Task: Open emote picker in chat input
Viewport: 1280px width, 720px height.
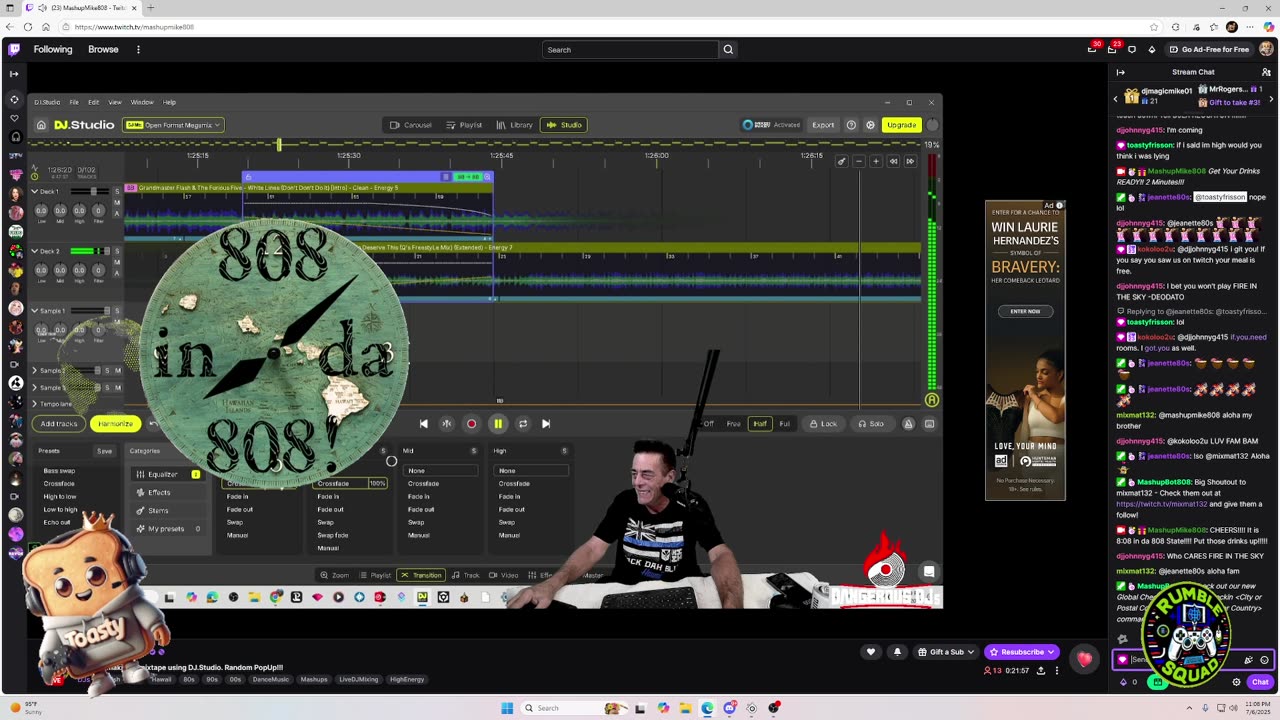Action: click(1264, 660)
